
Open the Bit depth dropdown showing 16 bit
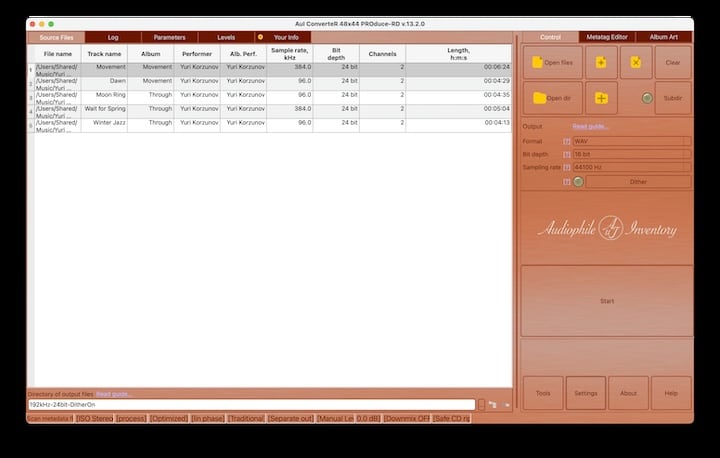point(632,154)
